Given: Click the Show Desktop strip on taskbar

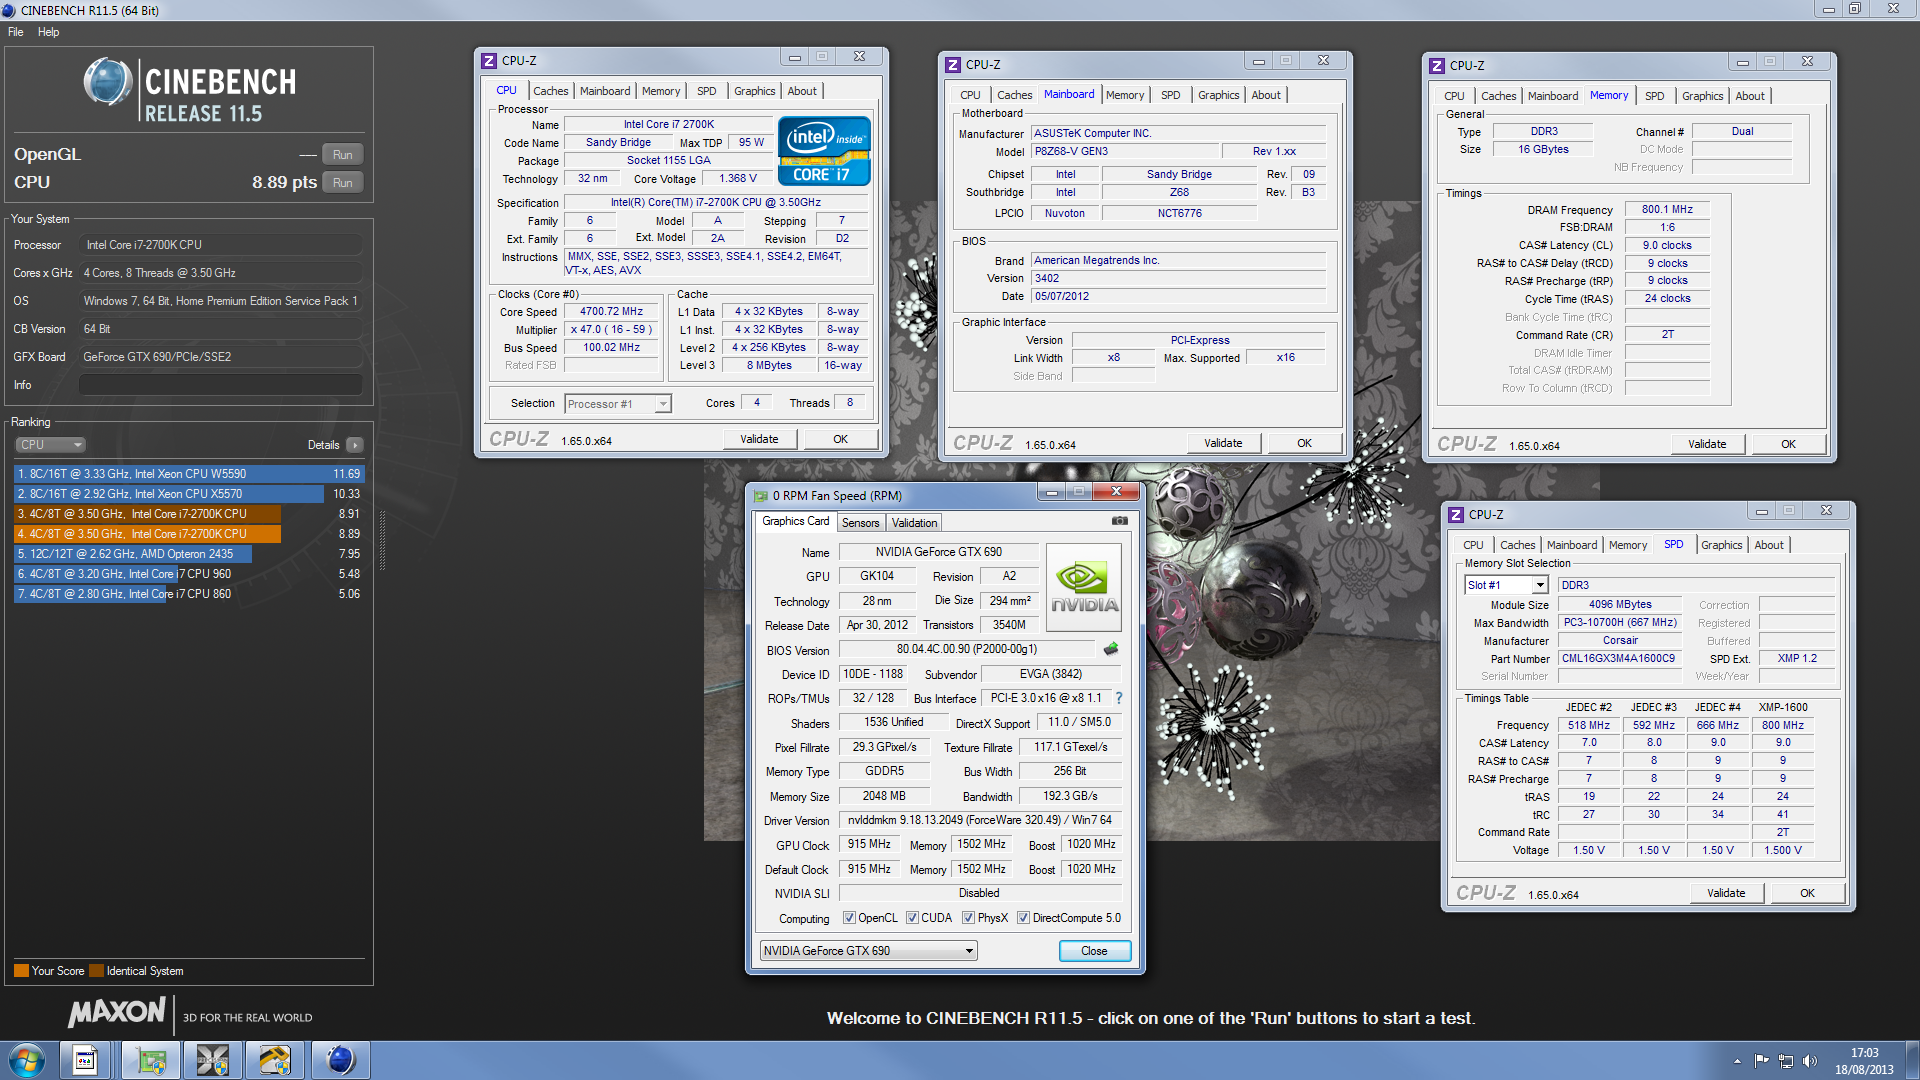Looking at the screenshot, I should click(x=1912, y=1060).
